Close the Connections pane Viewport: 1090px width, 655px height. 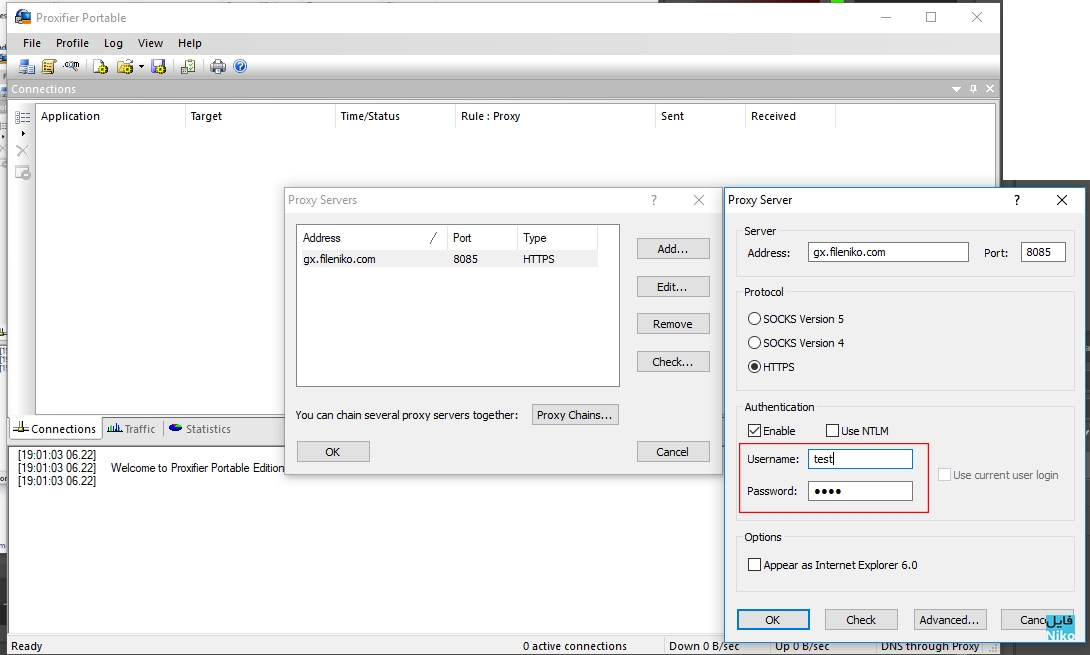pyautogui.click(x=990, y=89)
